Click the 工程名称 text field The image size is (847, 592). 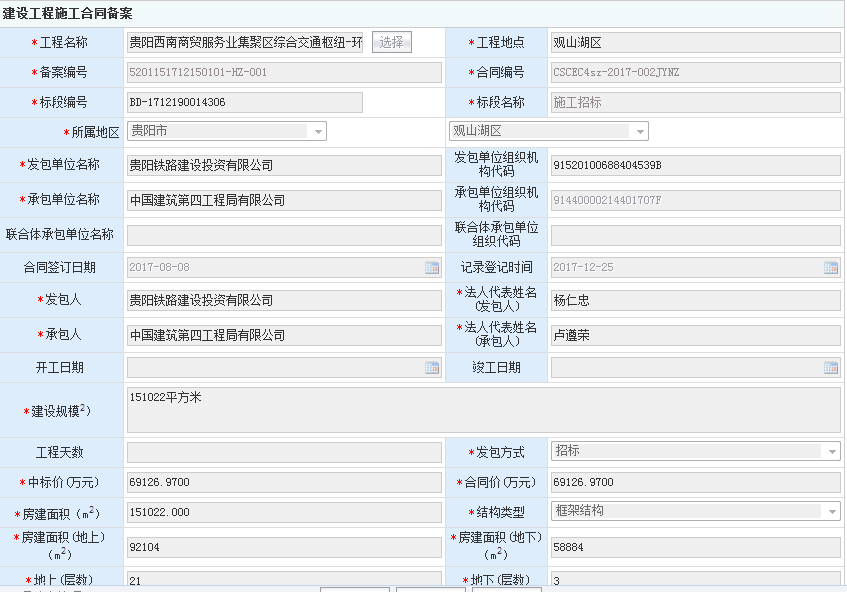tap(247, 42)
